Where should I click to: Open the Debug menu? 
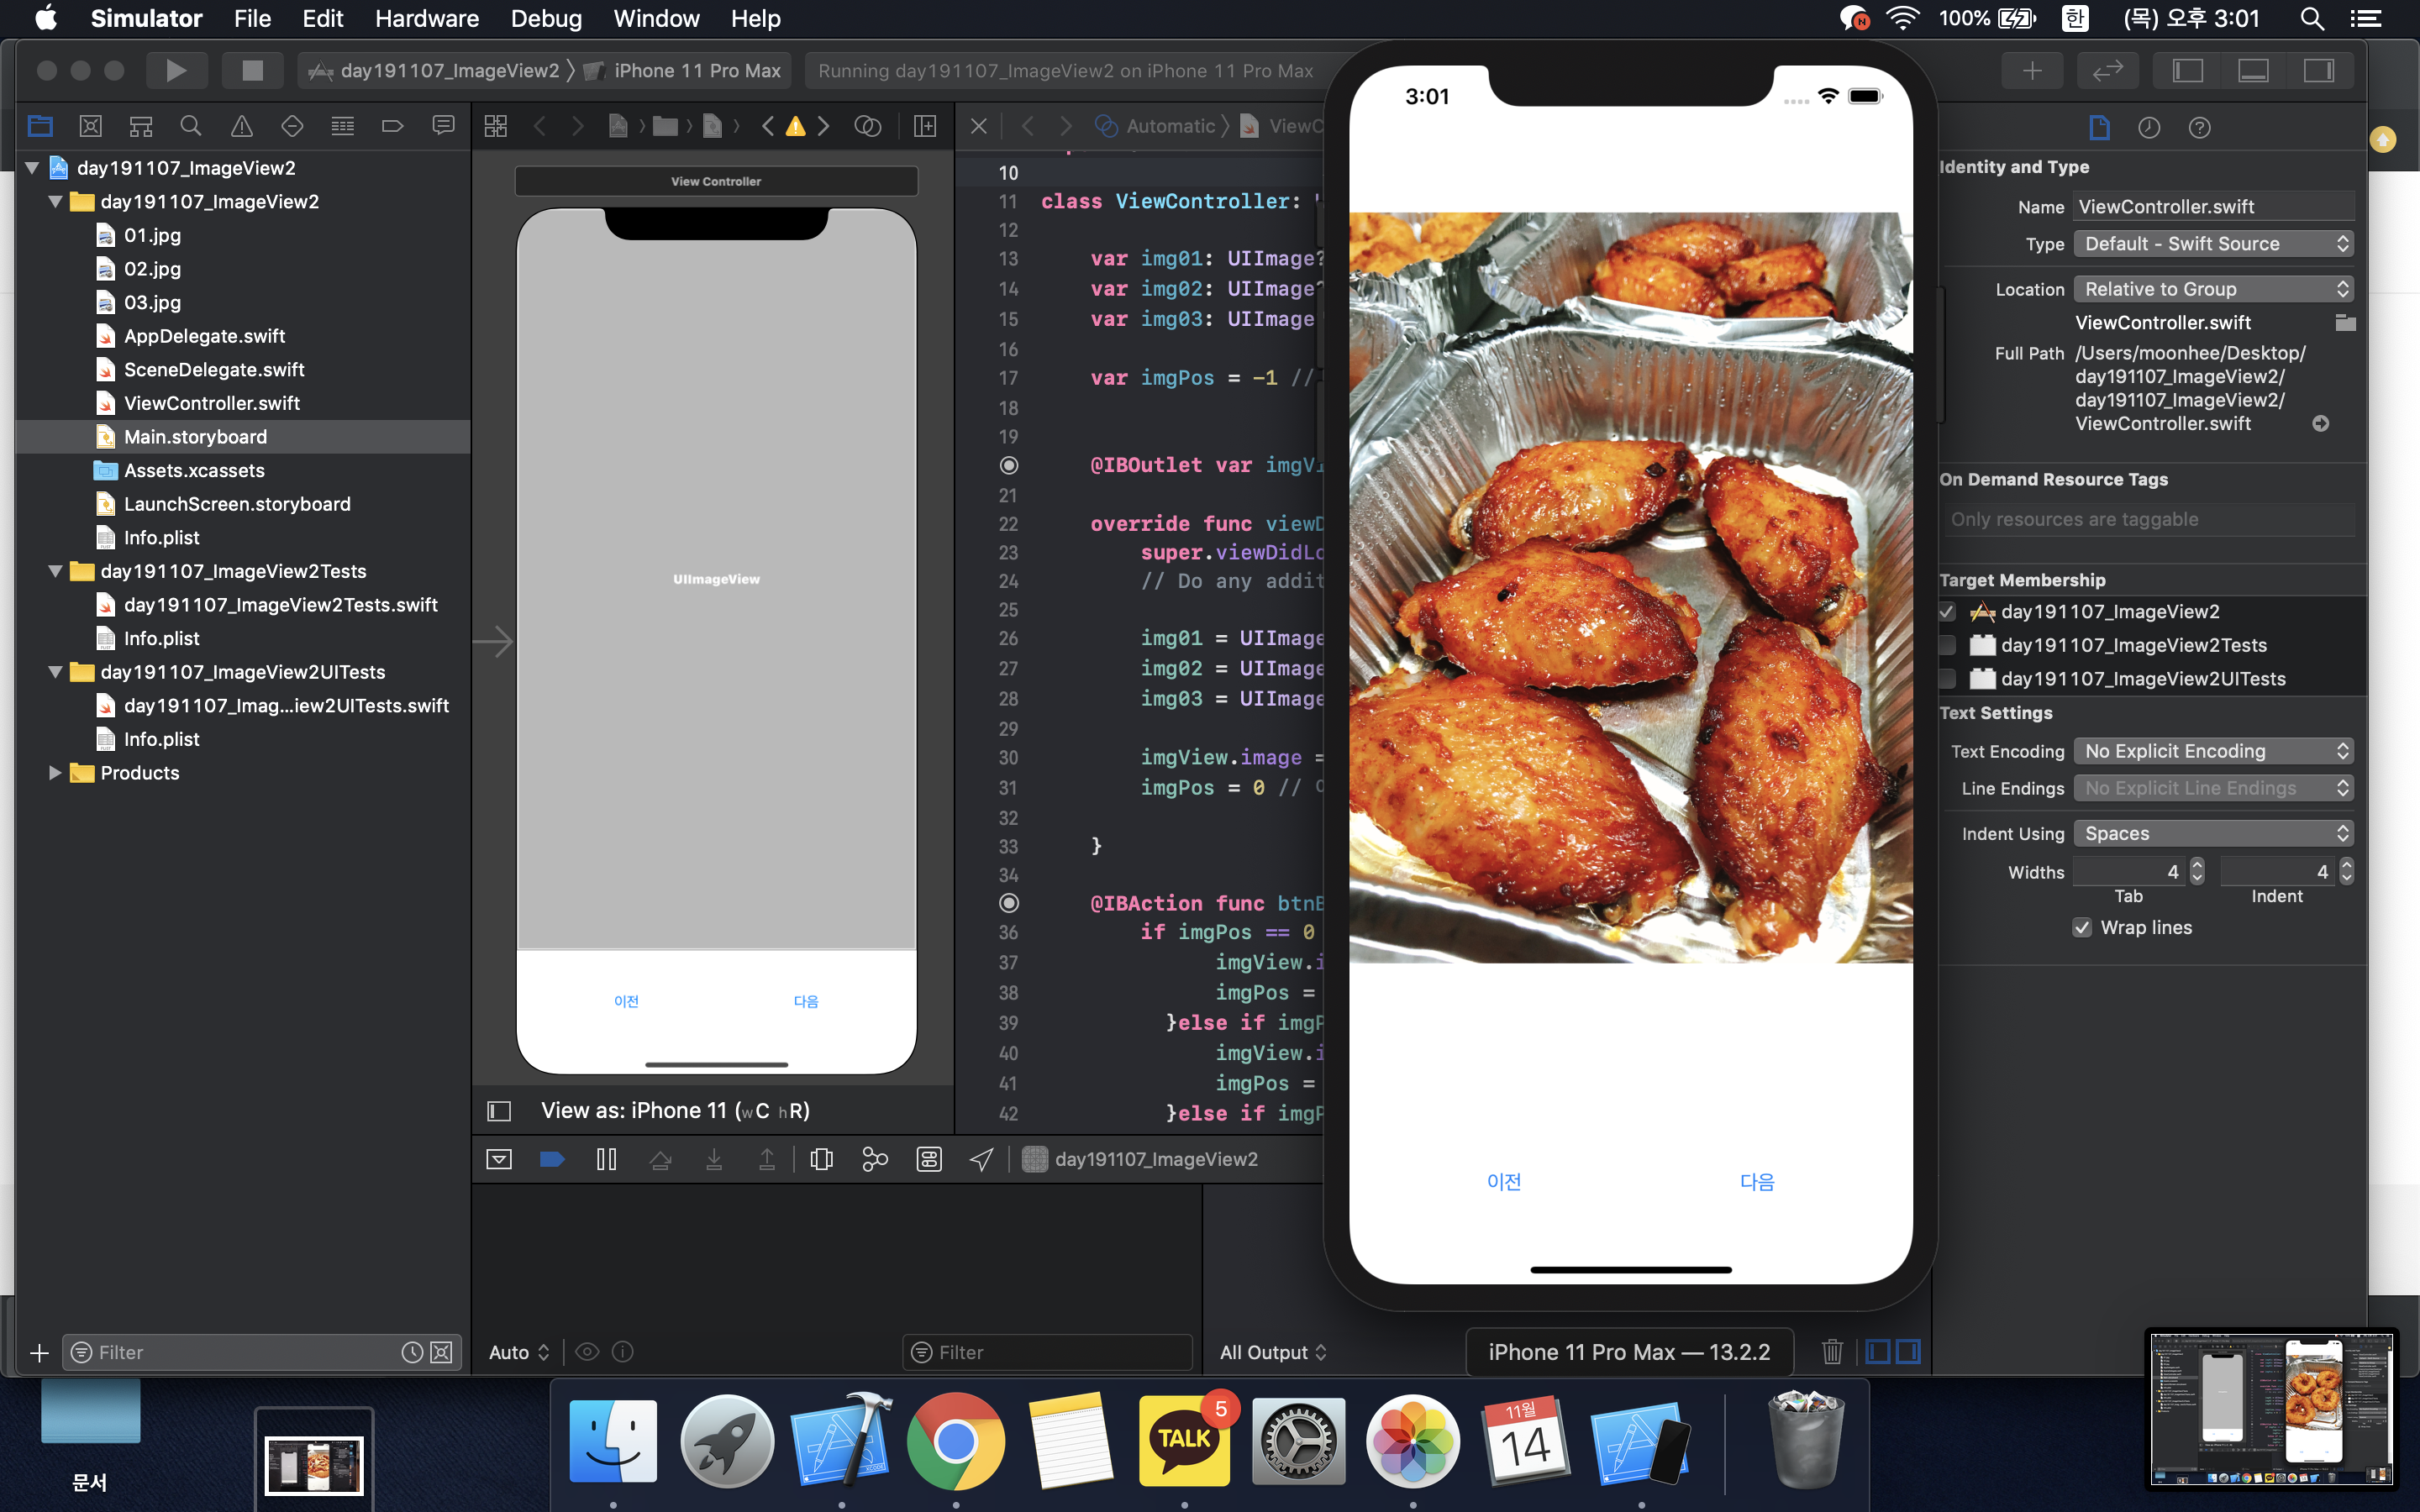pyautogui.click(x=546, y=18)
